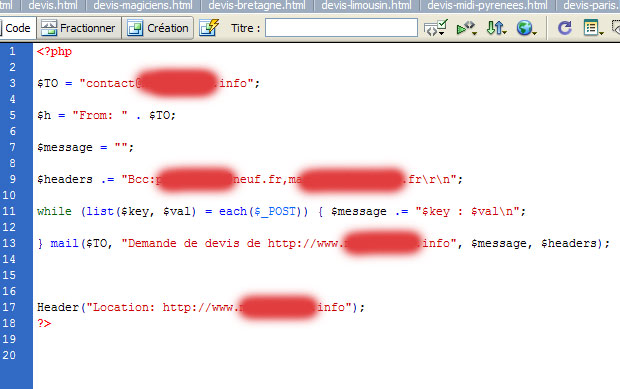Click the visual aids icon at the toolbar edge

click(616, 28)
